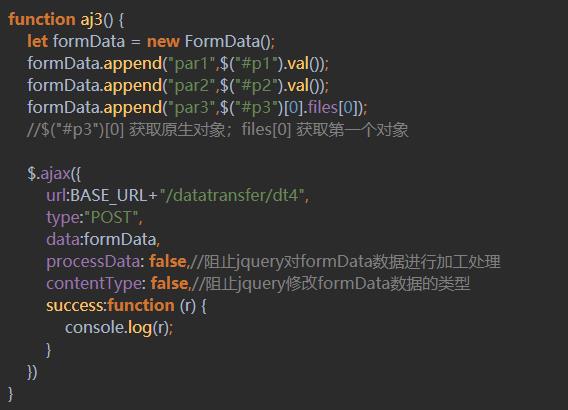
Task: Click console.log(r) statement
Action: [x=119, y=328]
